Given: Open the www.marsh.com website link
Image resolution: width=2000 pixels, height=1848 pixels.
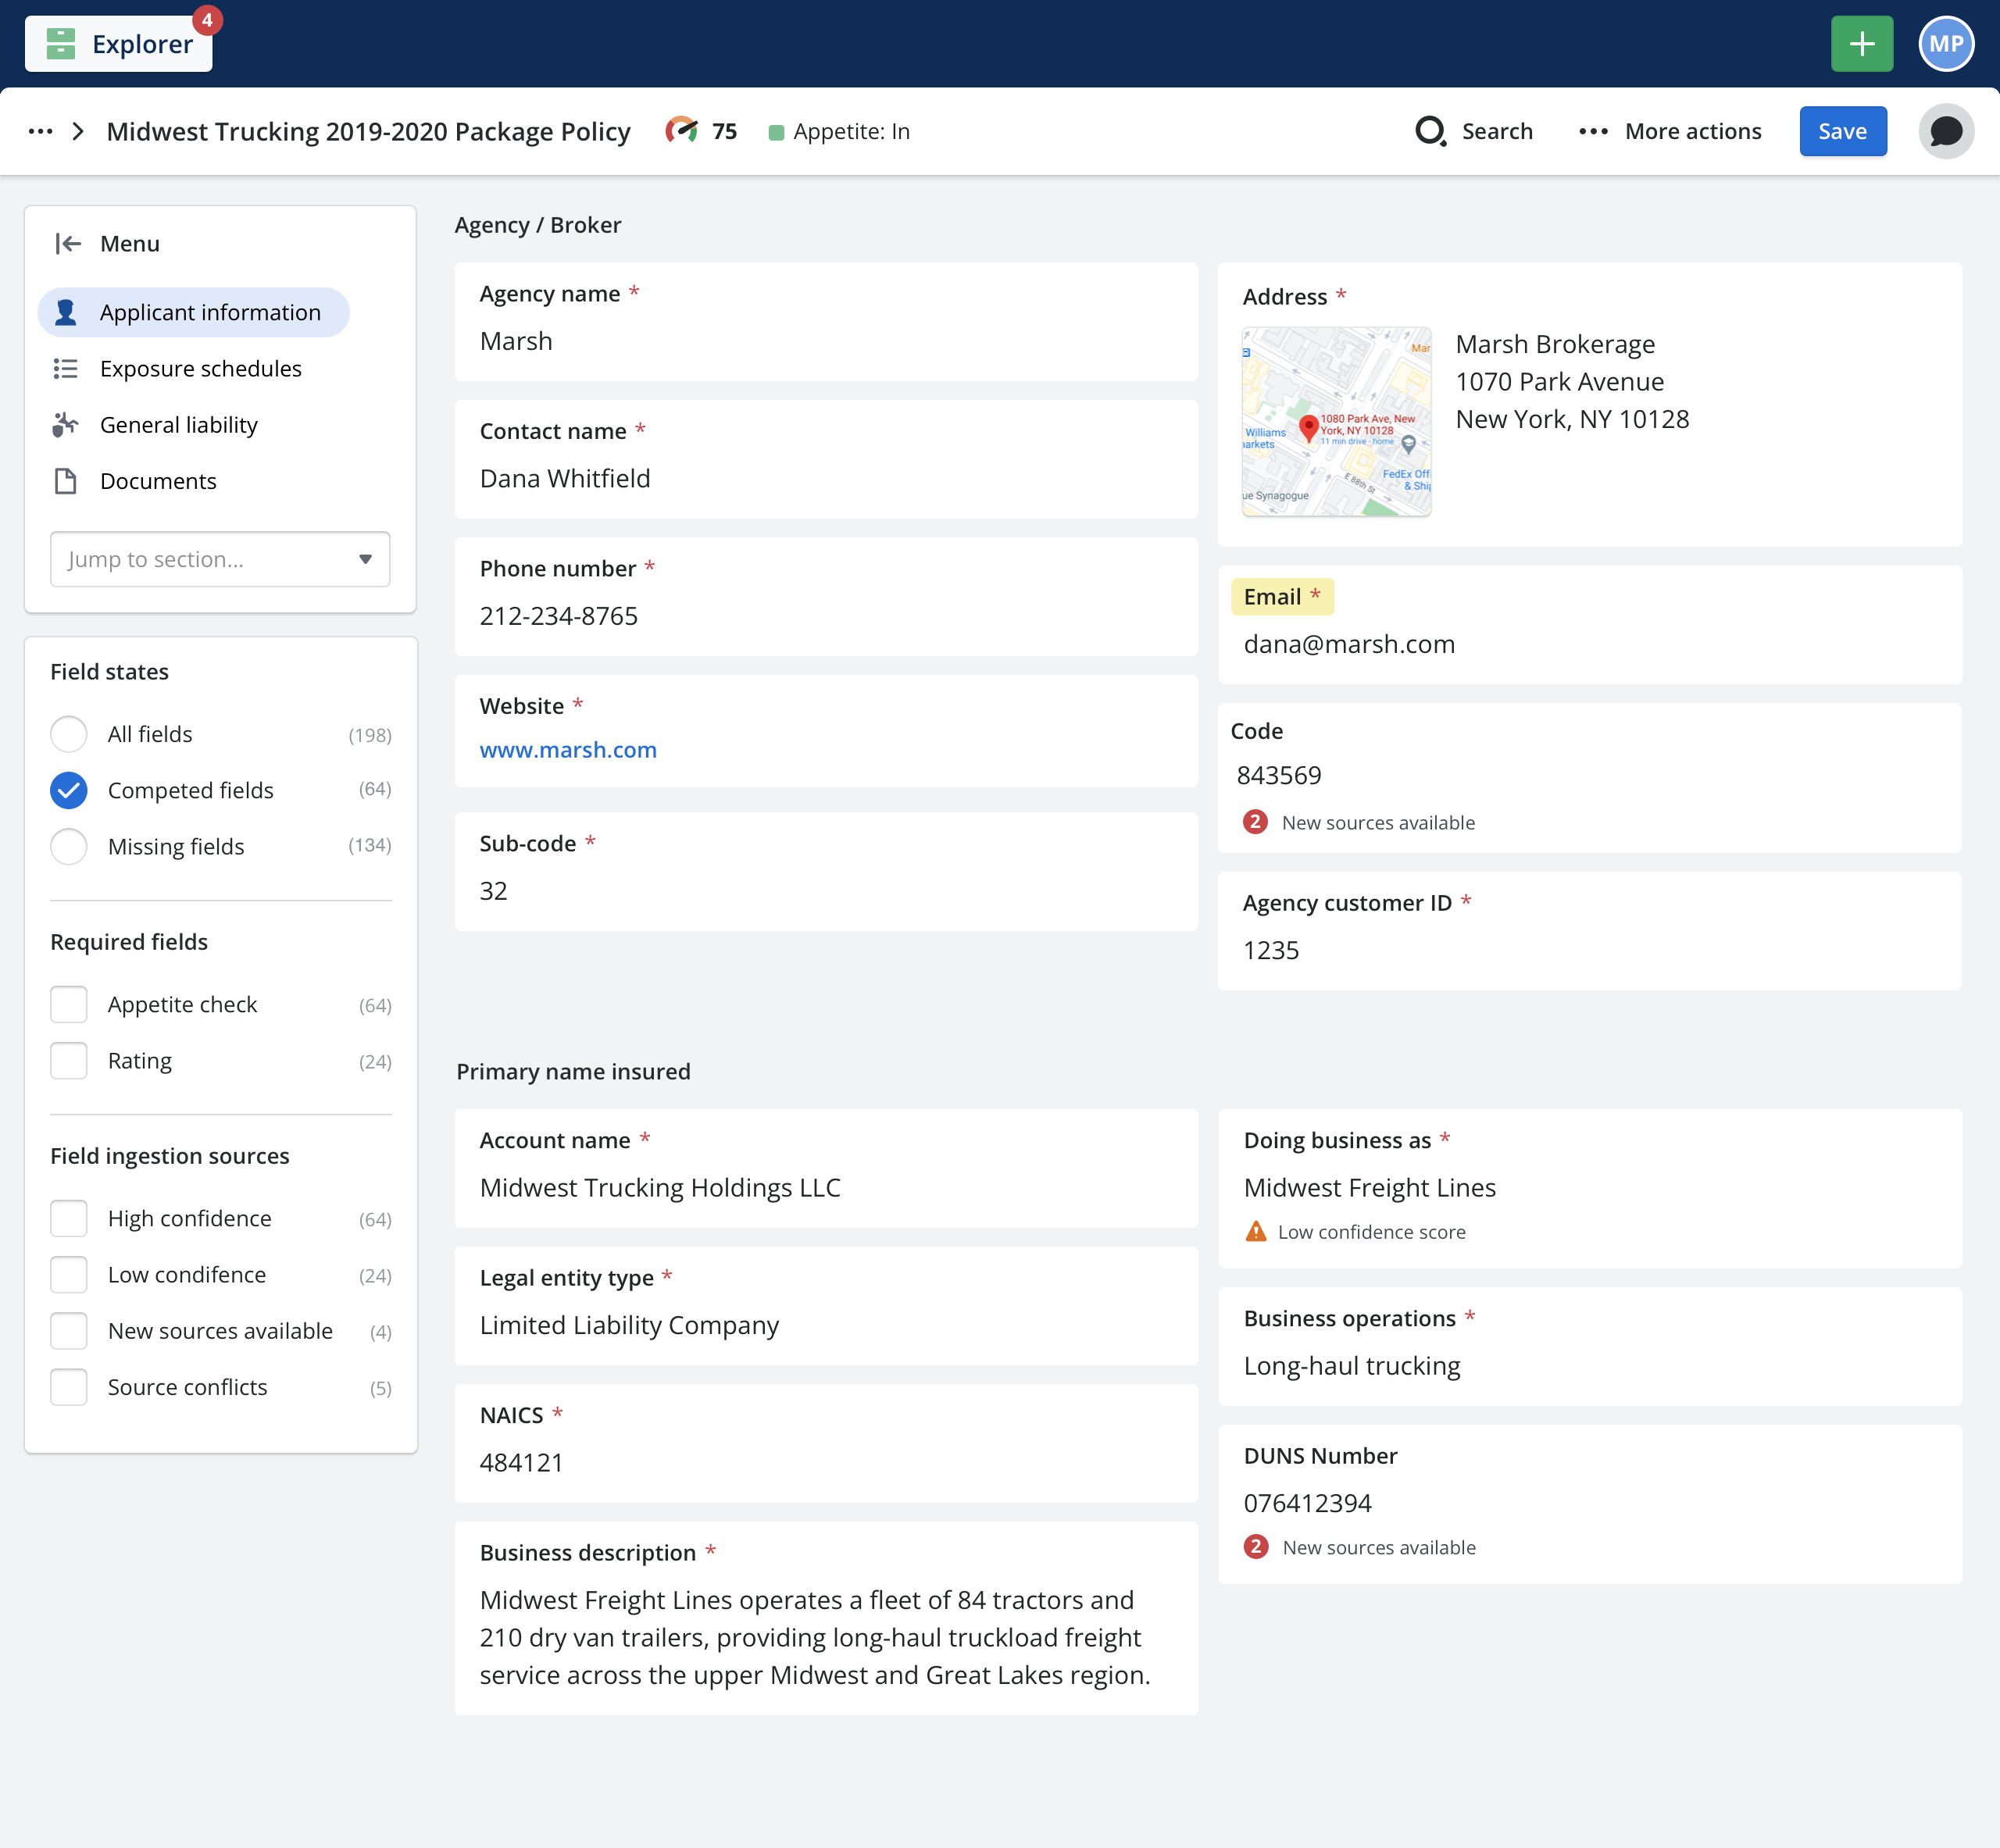Looking at the screenshot, I should click(568, 749).
